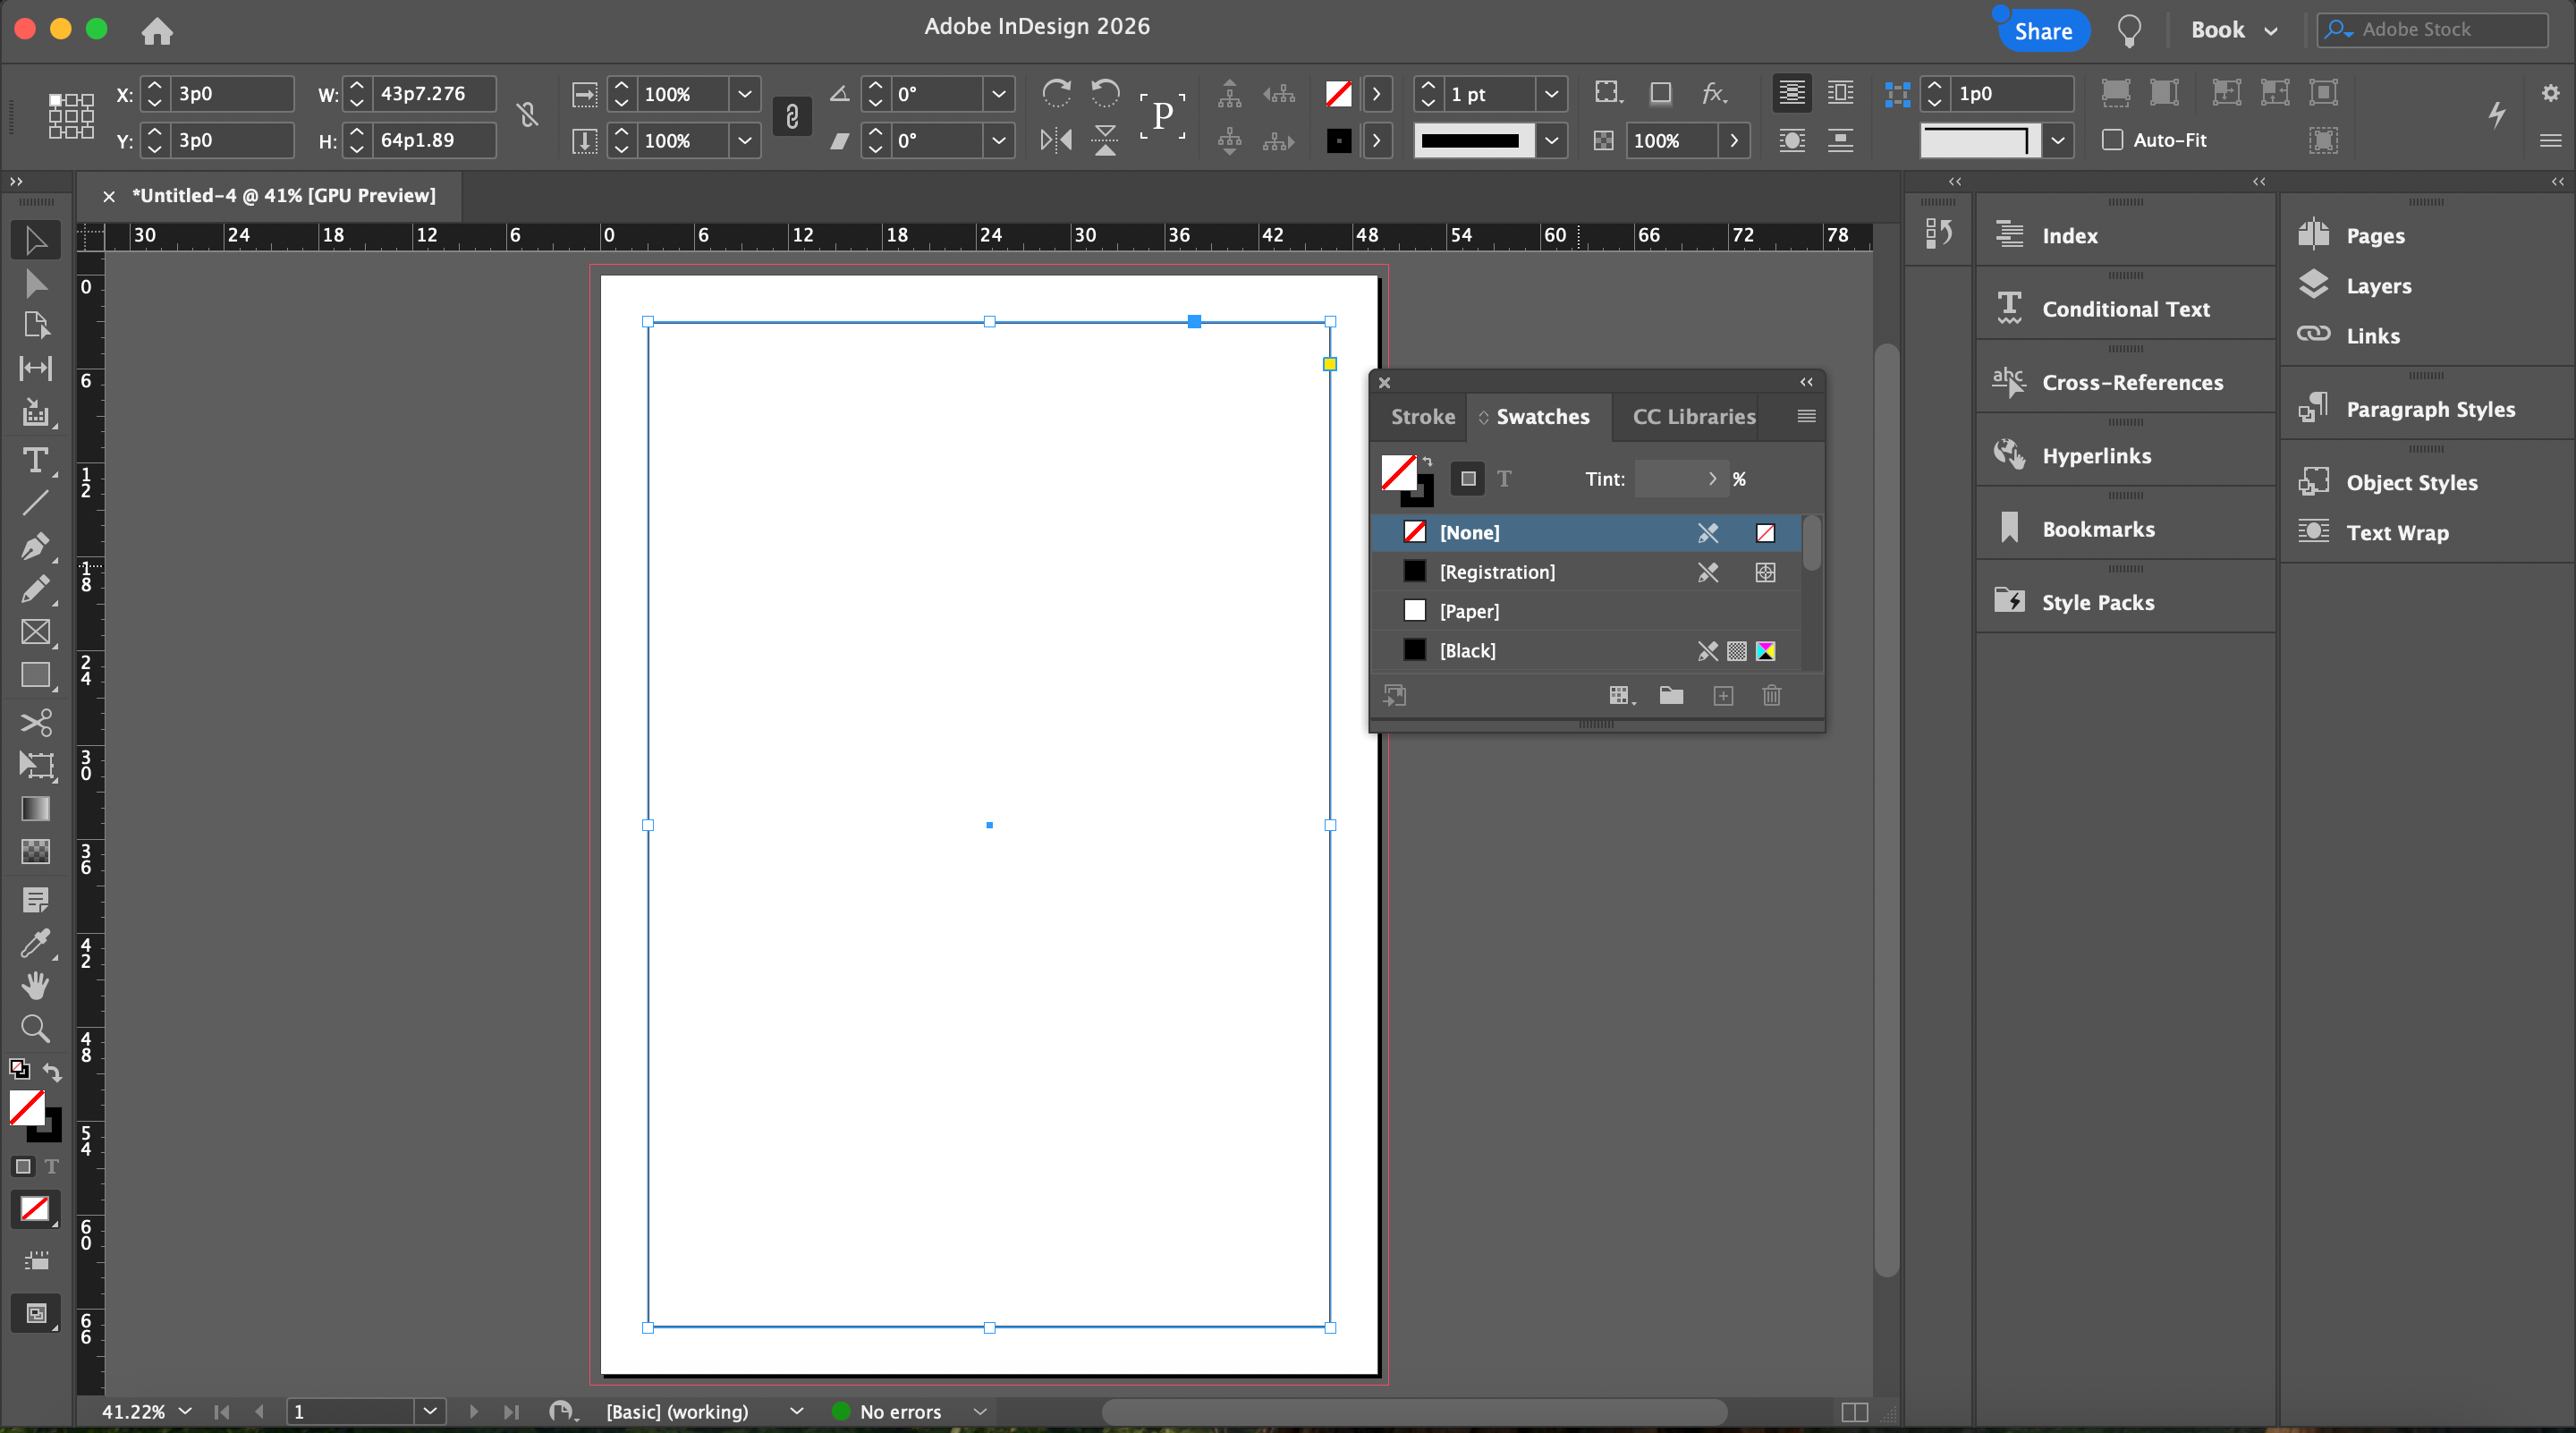Open the stroke weight dropdown

[1551, 94]
